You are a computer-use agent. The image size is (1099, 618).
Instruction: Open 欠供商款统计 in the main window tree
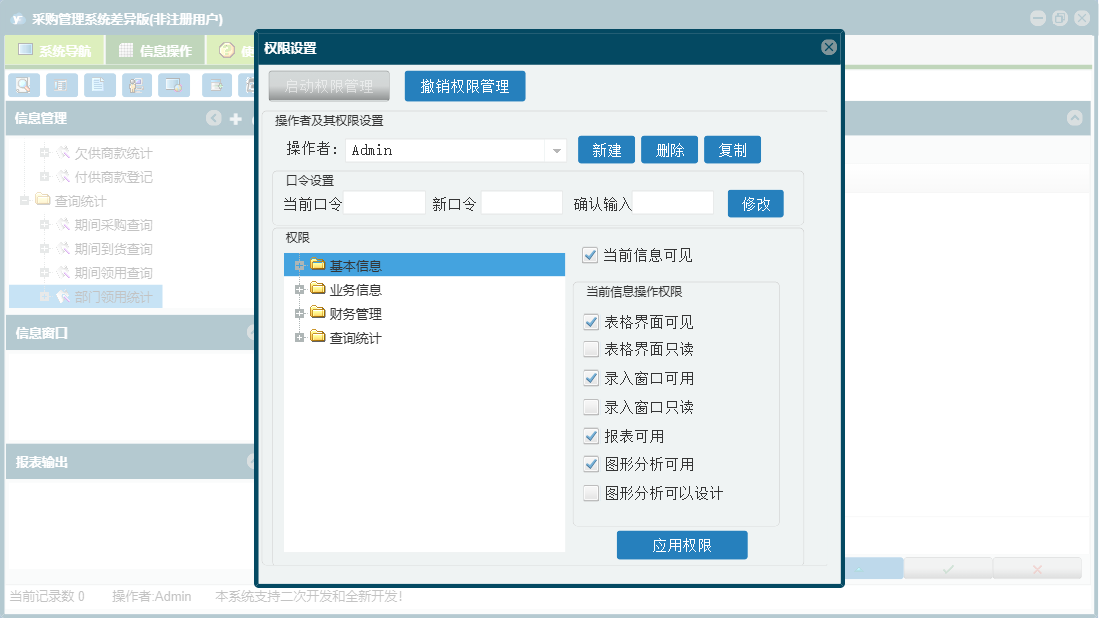[113, 153]
